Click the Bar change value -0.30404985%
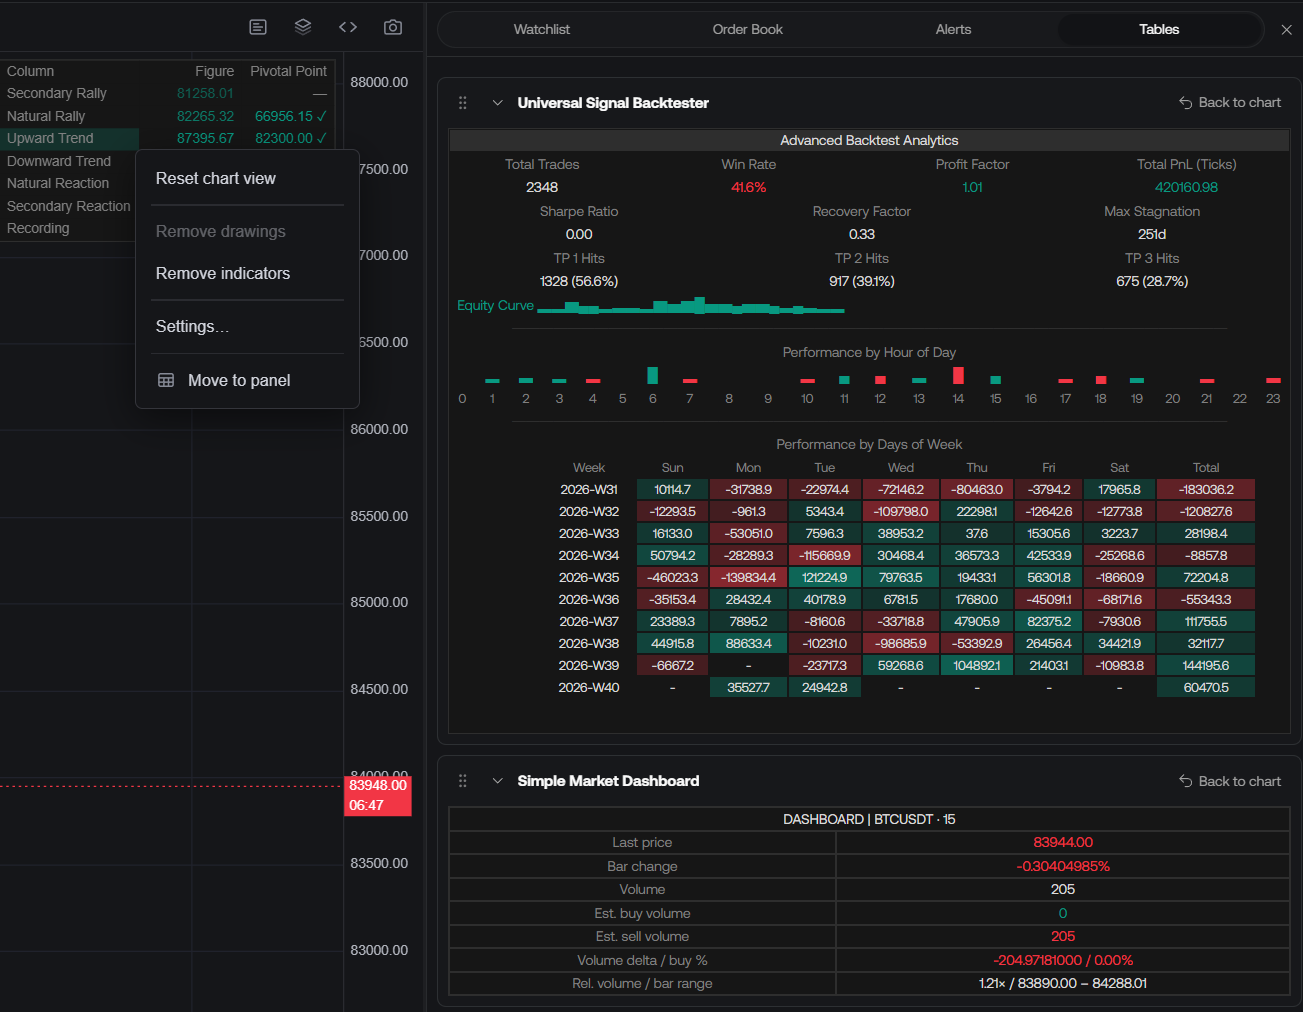 [x=1063, y=867]
